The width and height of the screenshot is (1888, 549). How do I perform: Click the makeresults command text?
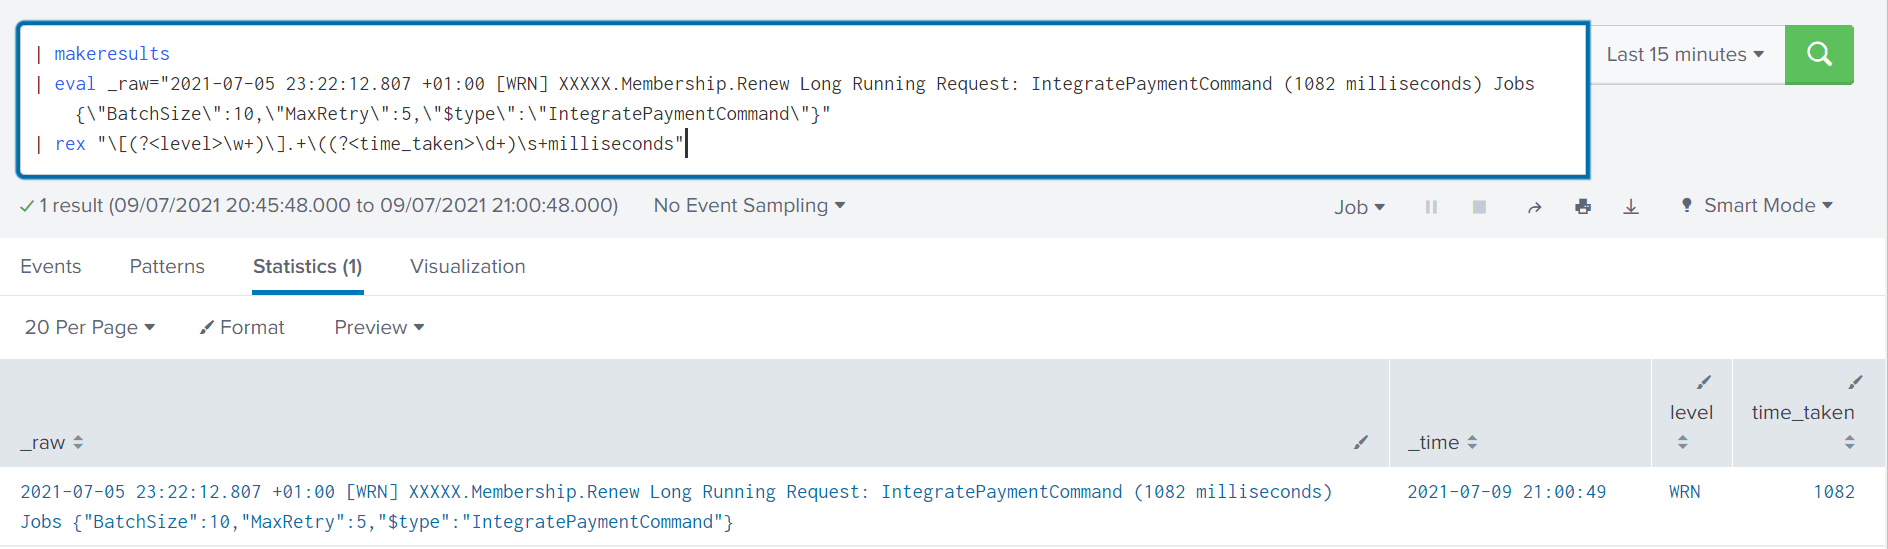tap(112, 54)
